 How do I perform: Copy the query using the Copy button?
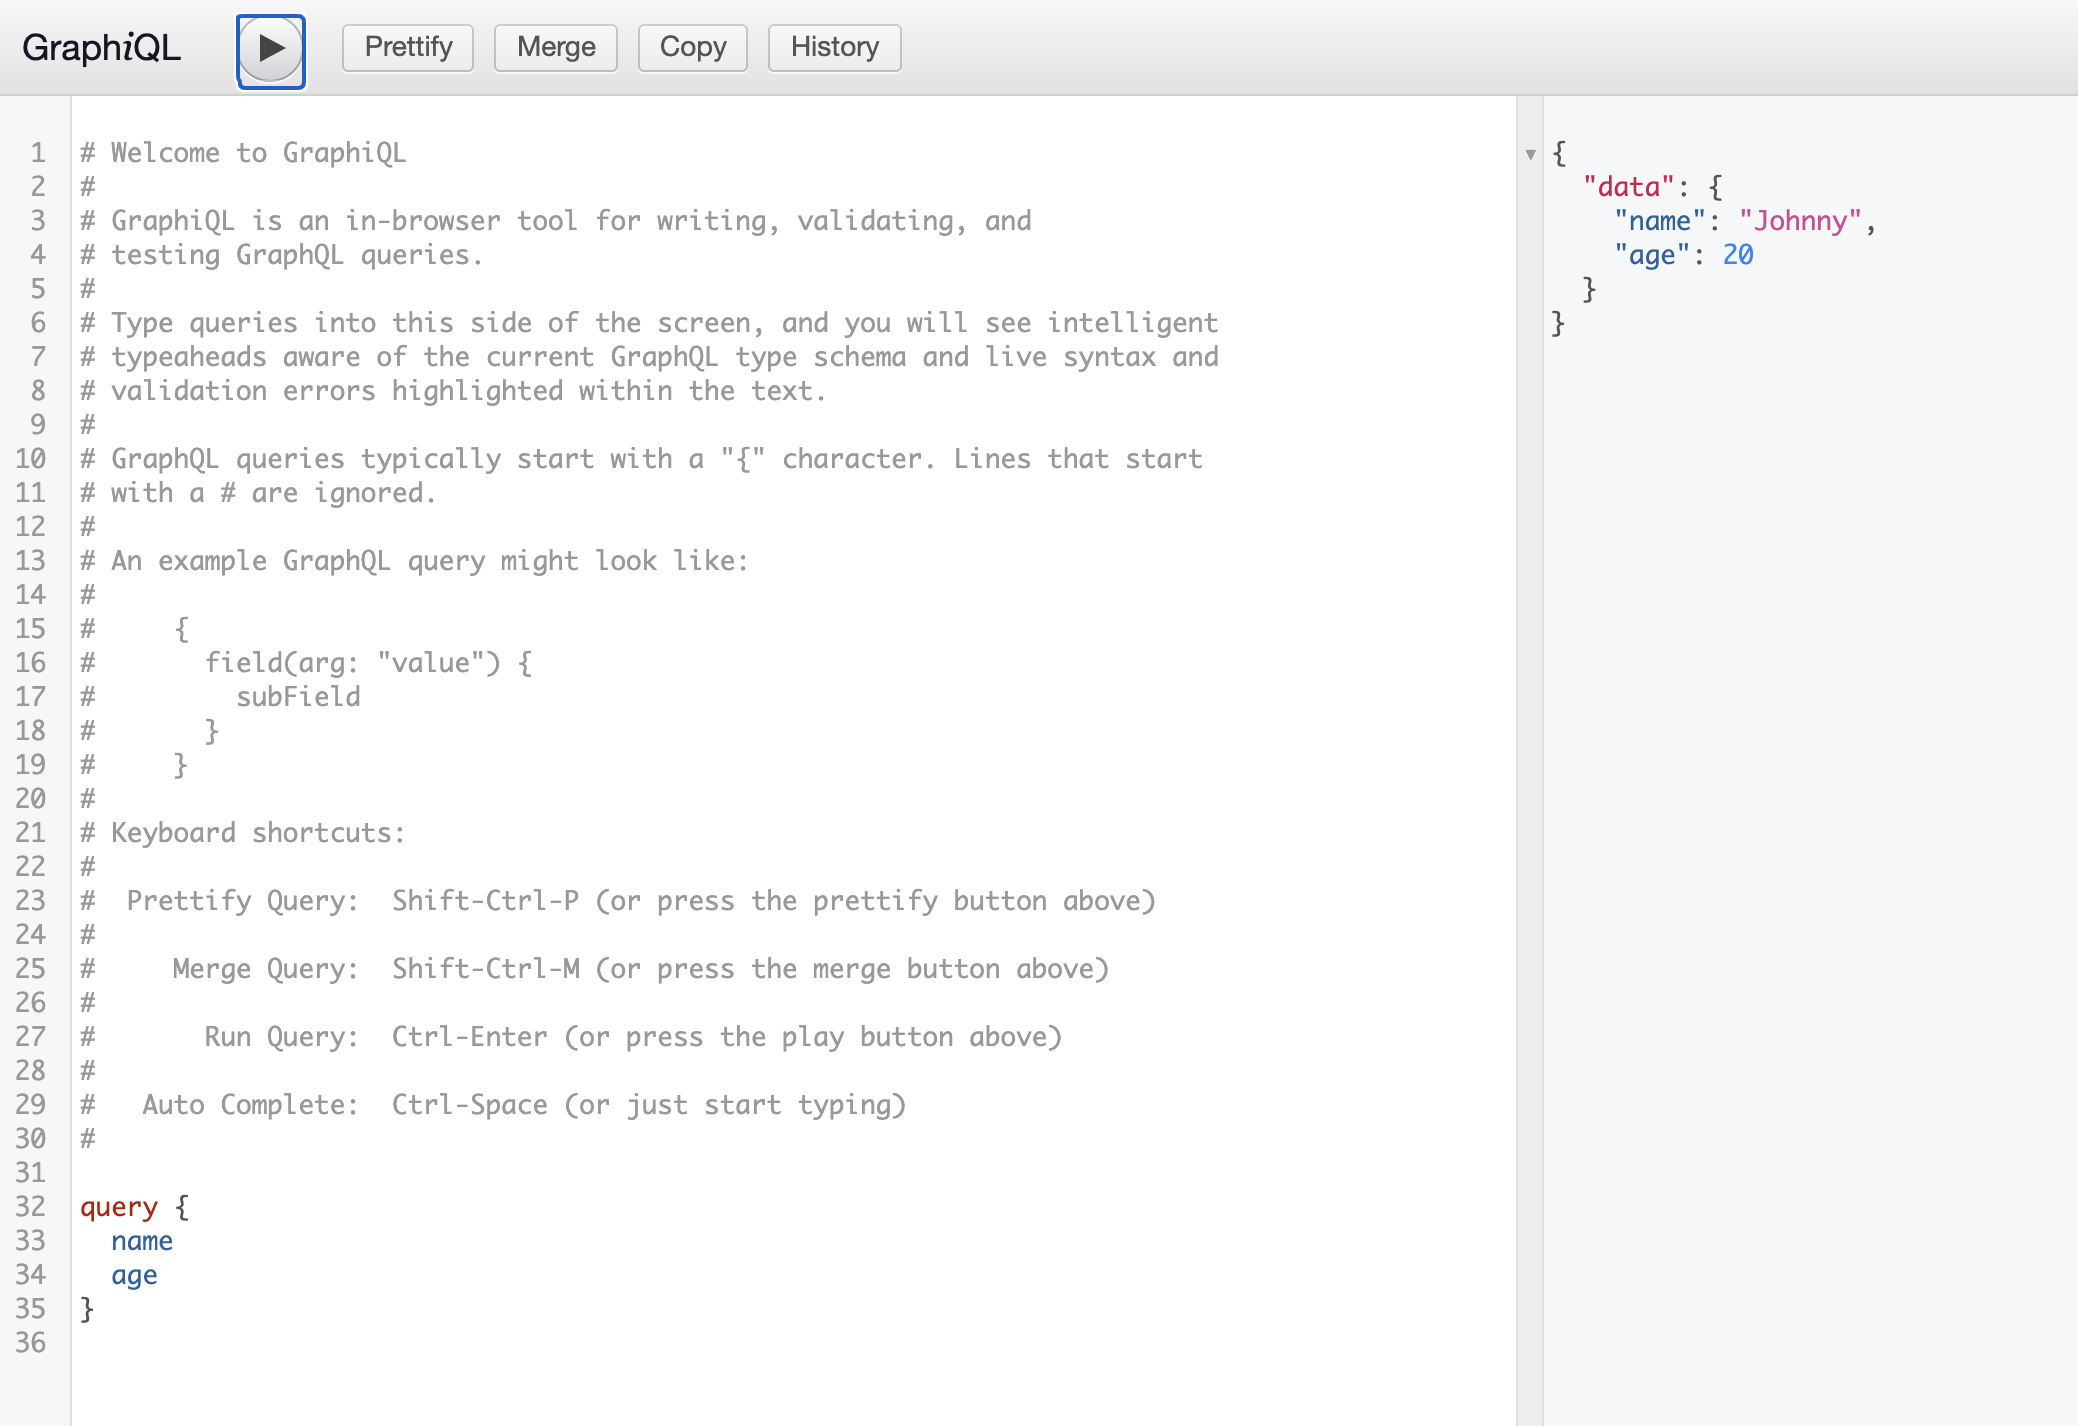(692, 47)
